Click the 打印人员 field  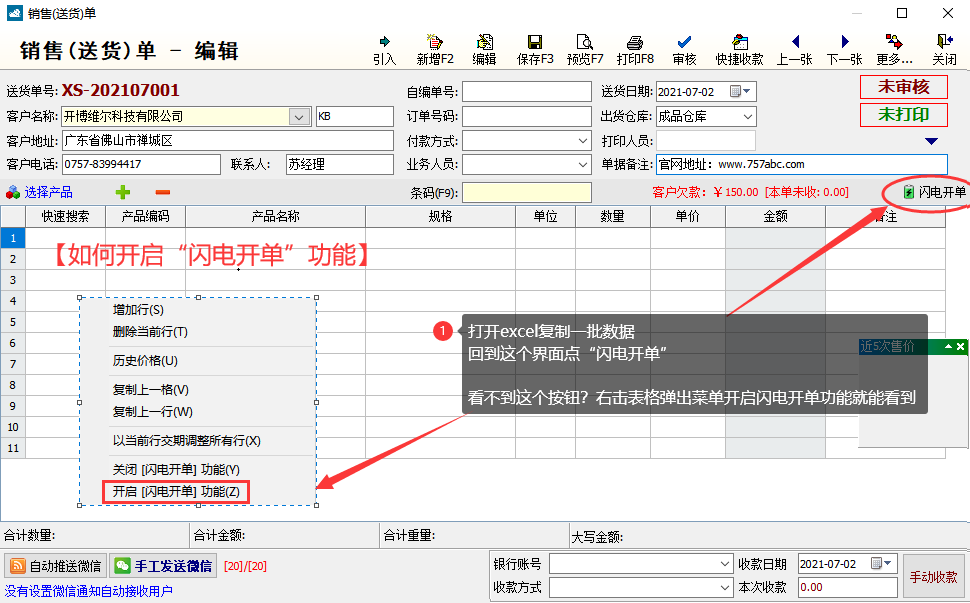pos(706,141)
